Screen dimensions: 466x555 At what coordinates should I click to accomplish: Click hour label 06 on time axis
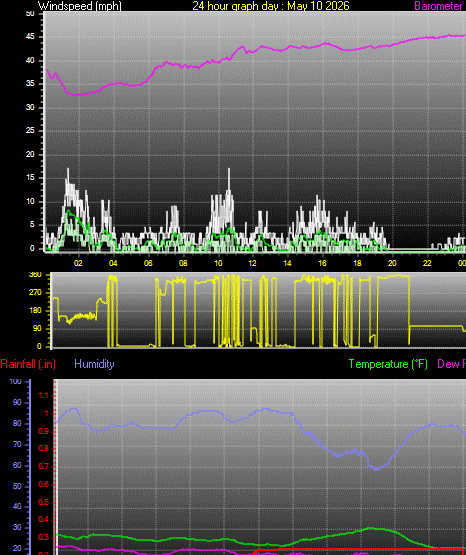148,263
